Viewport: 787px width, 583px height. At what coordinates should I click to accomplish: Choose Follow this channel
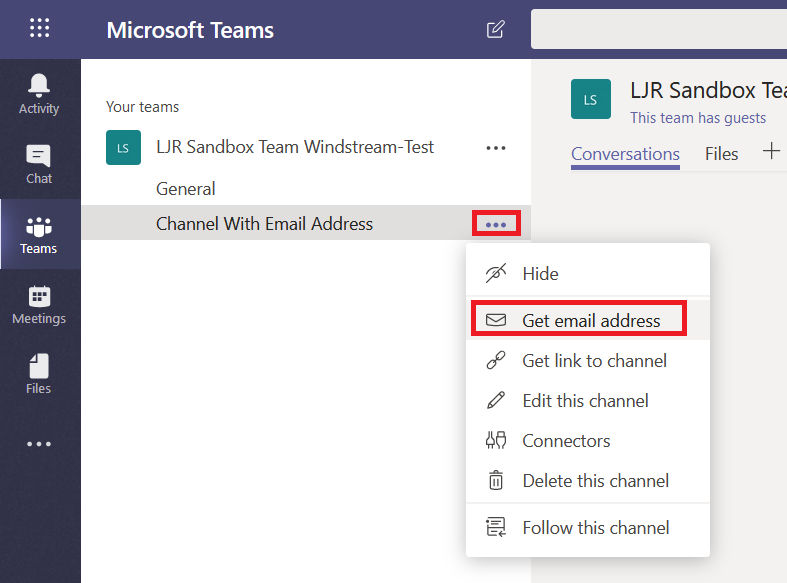tap(588, 528)
